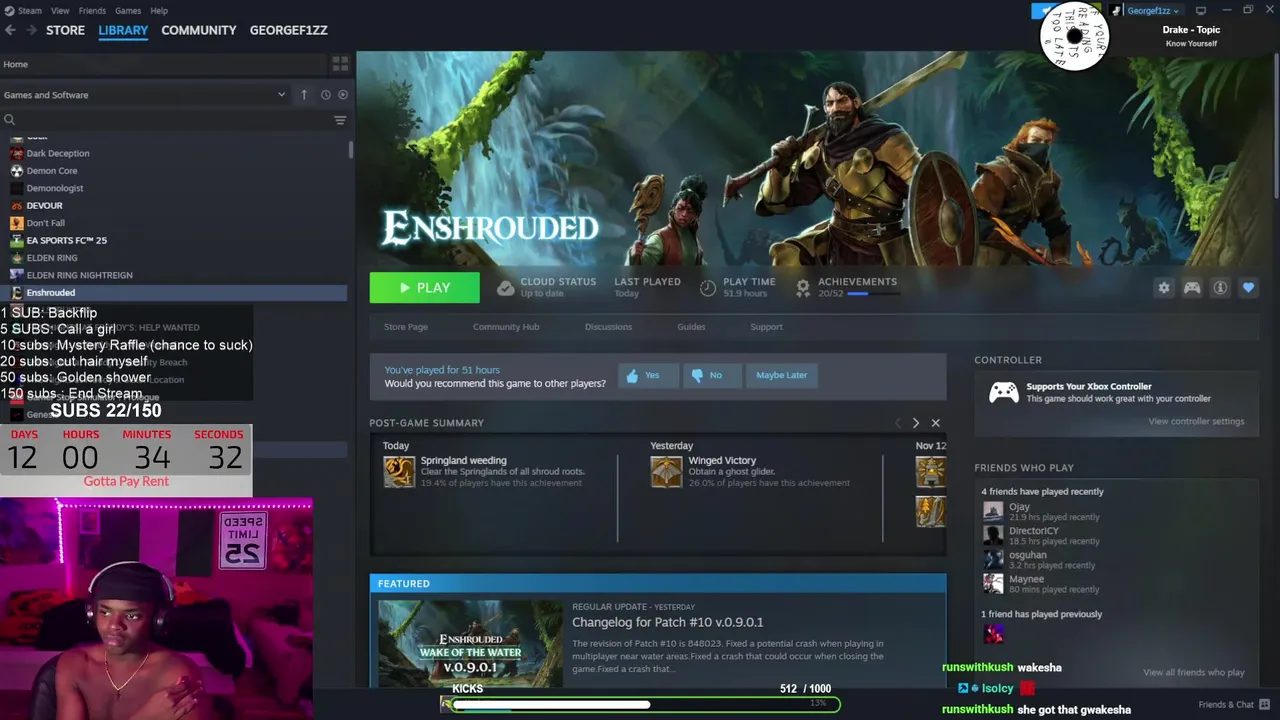Close the Post-Game Summary panel

tap(936, 423)
